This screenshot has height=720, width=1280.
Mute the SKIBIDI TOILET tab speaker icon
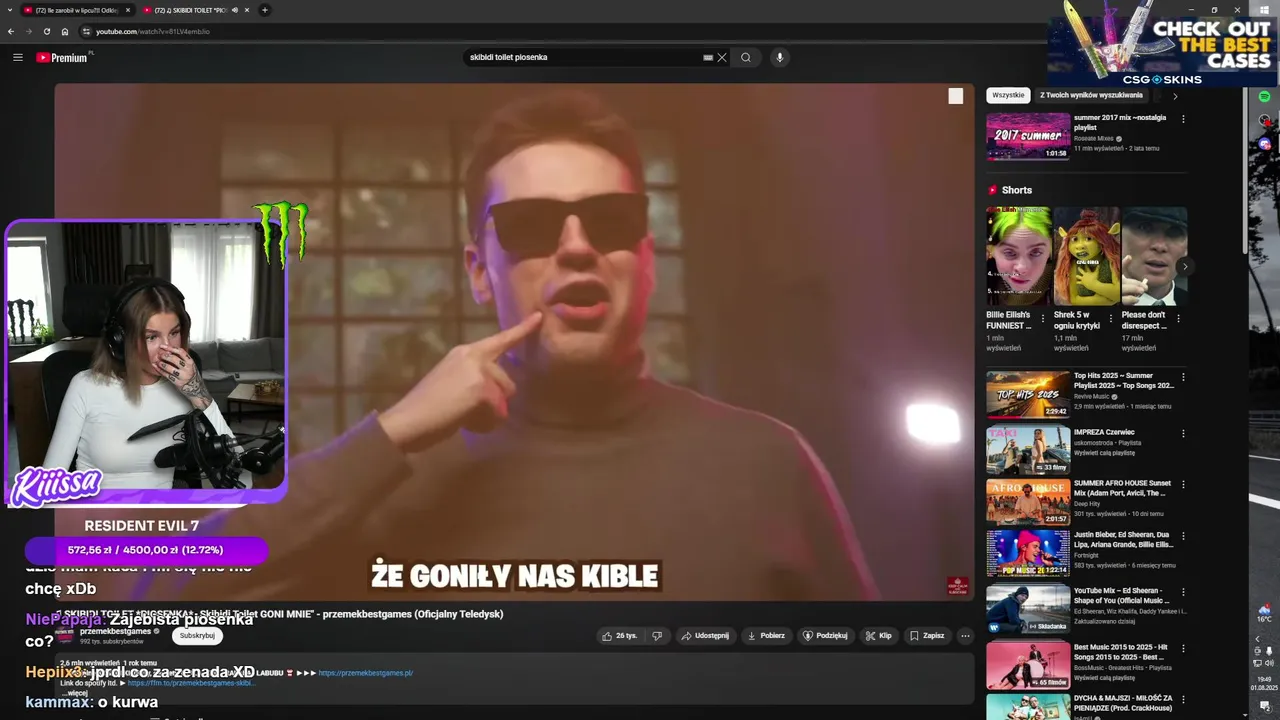[234, 10]
